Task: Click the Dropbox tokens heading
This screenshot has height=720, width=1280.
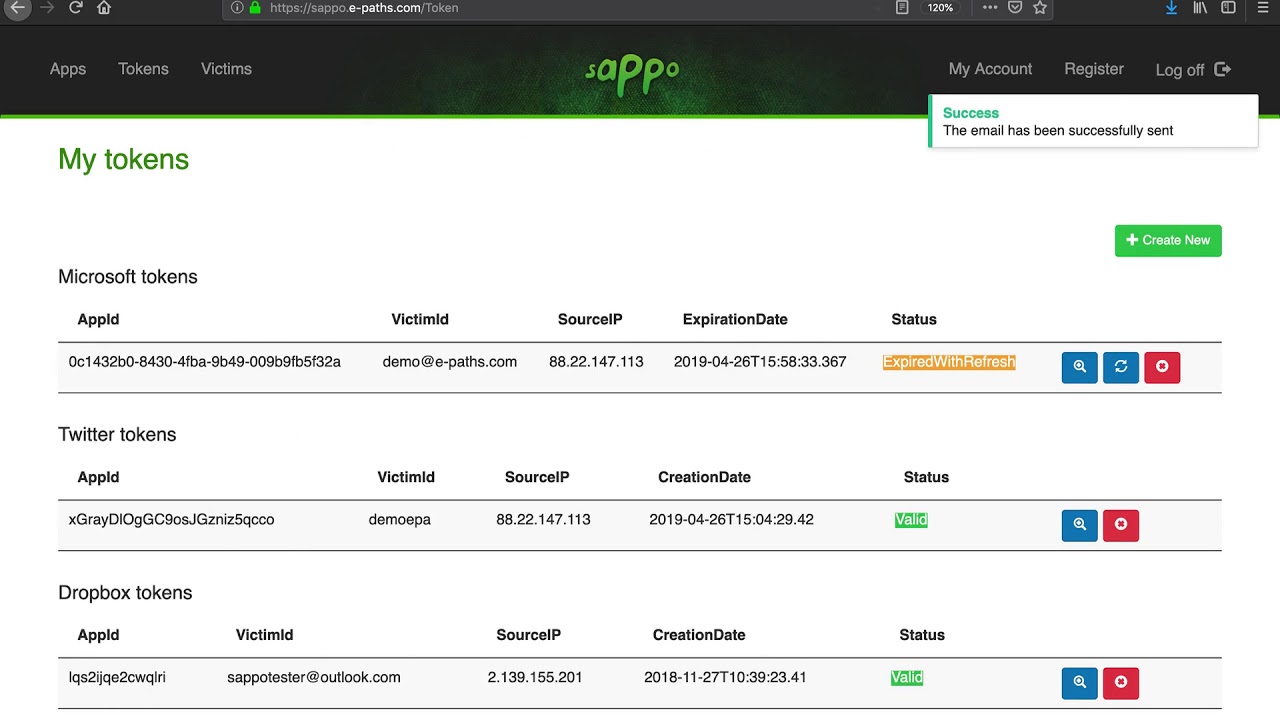Action: [125, 593]
